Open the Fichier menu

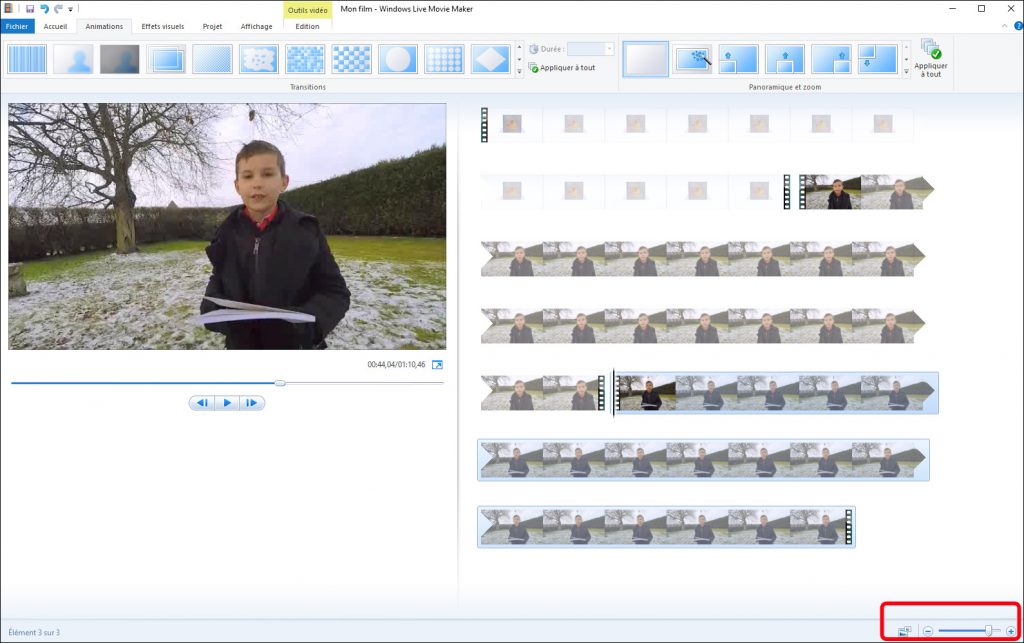click(17, 26)
